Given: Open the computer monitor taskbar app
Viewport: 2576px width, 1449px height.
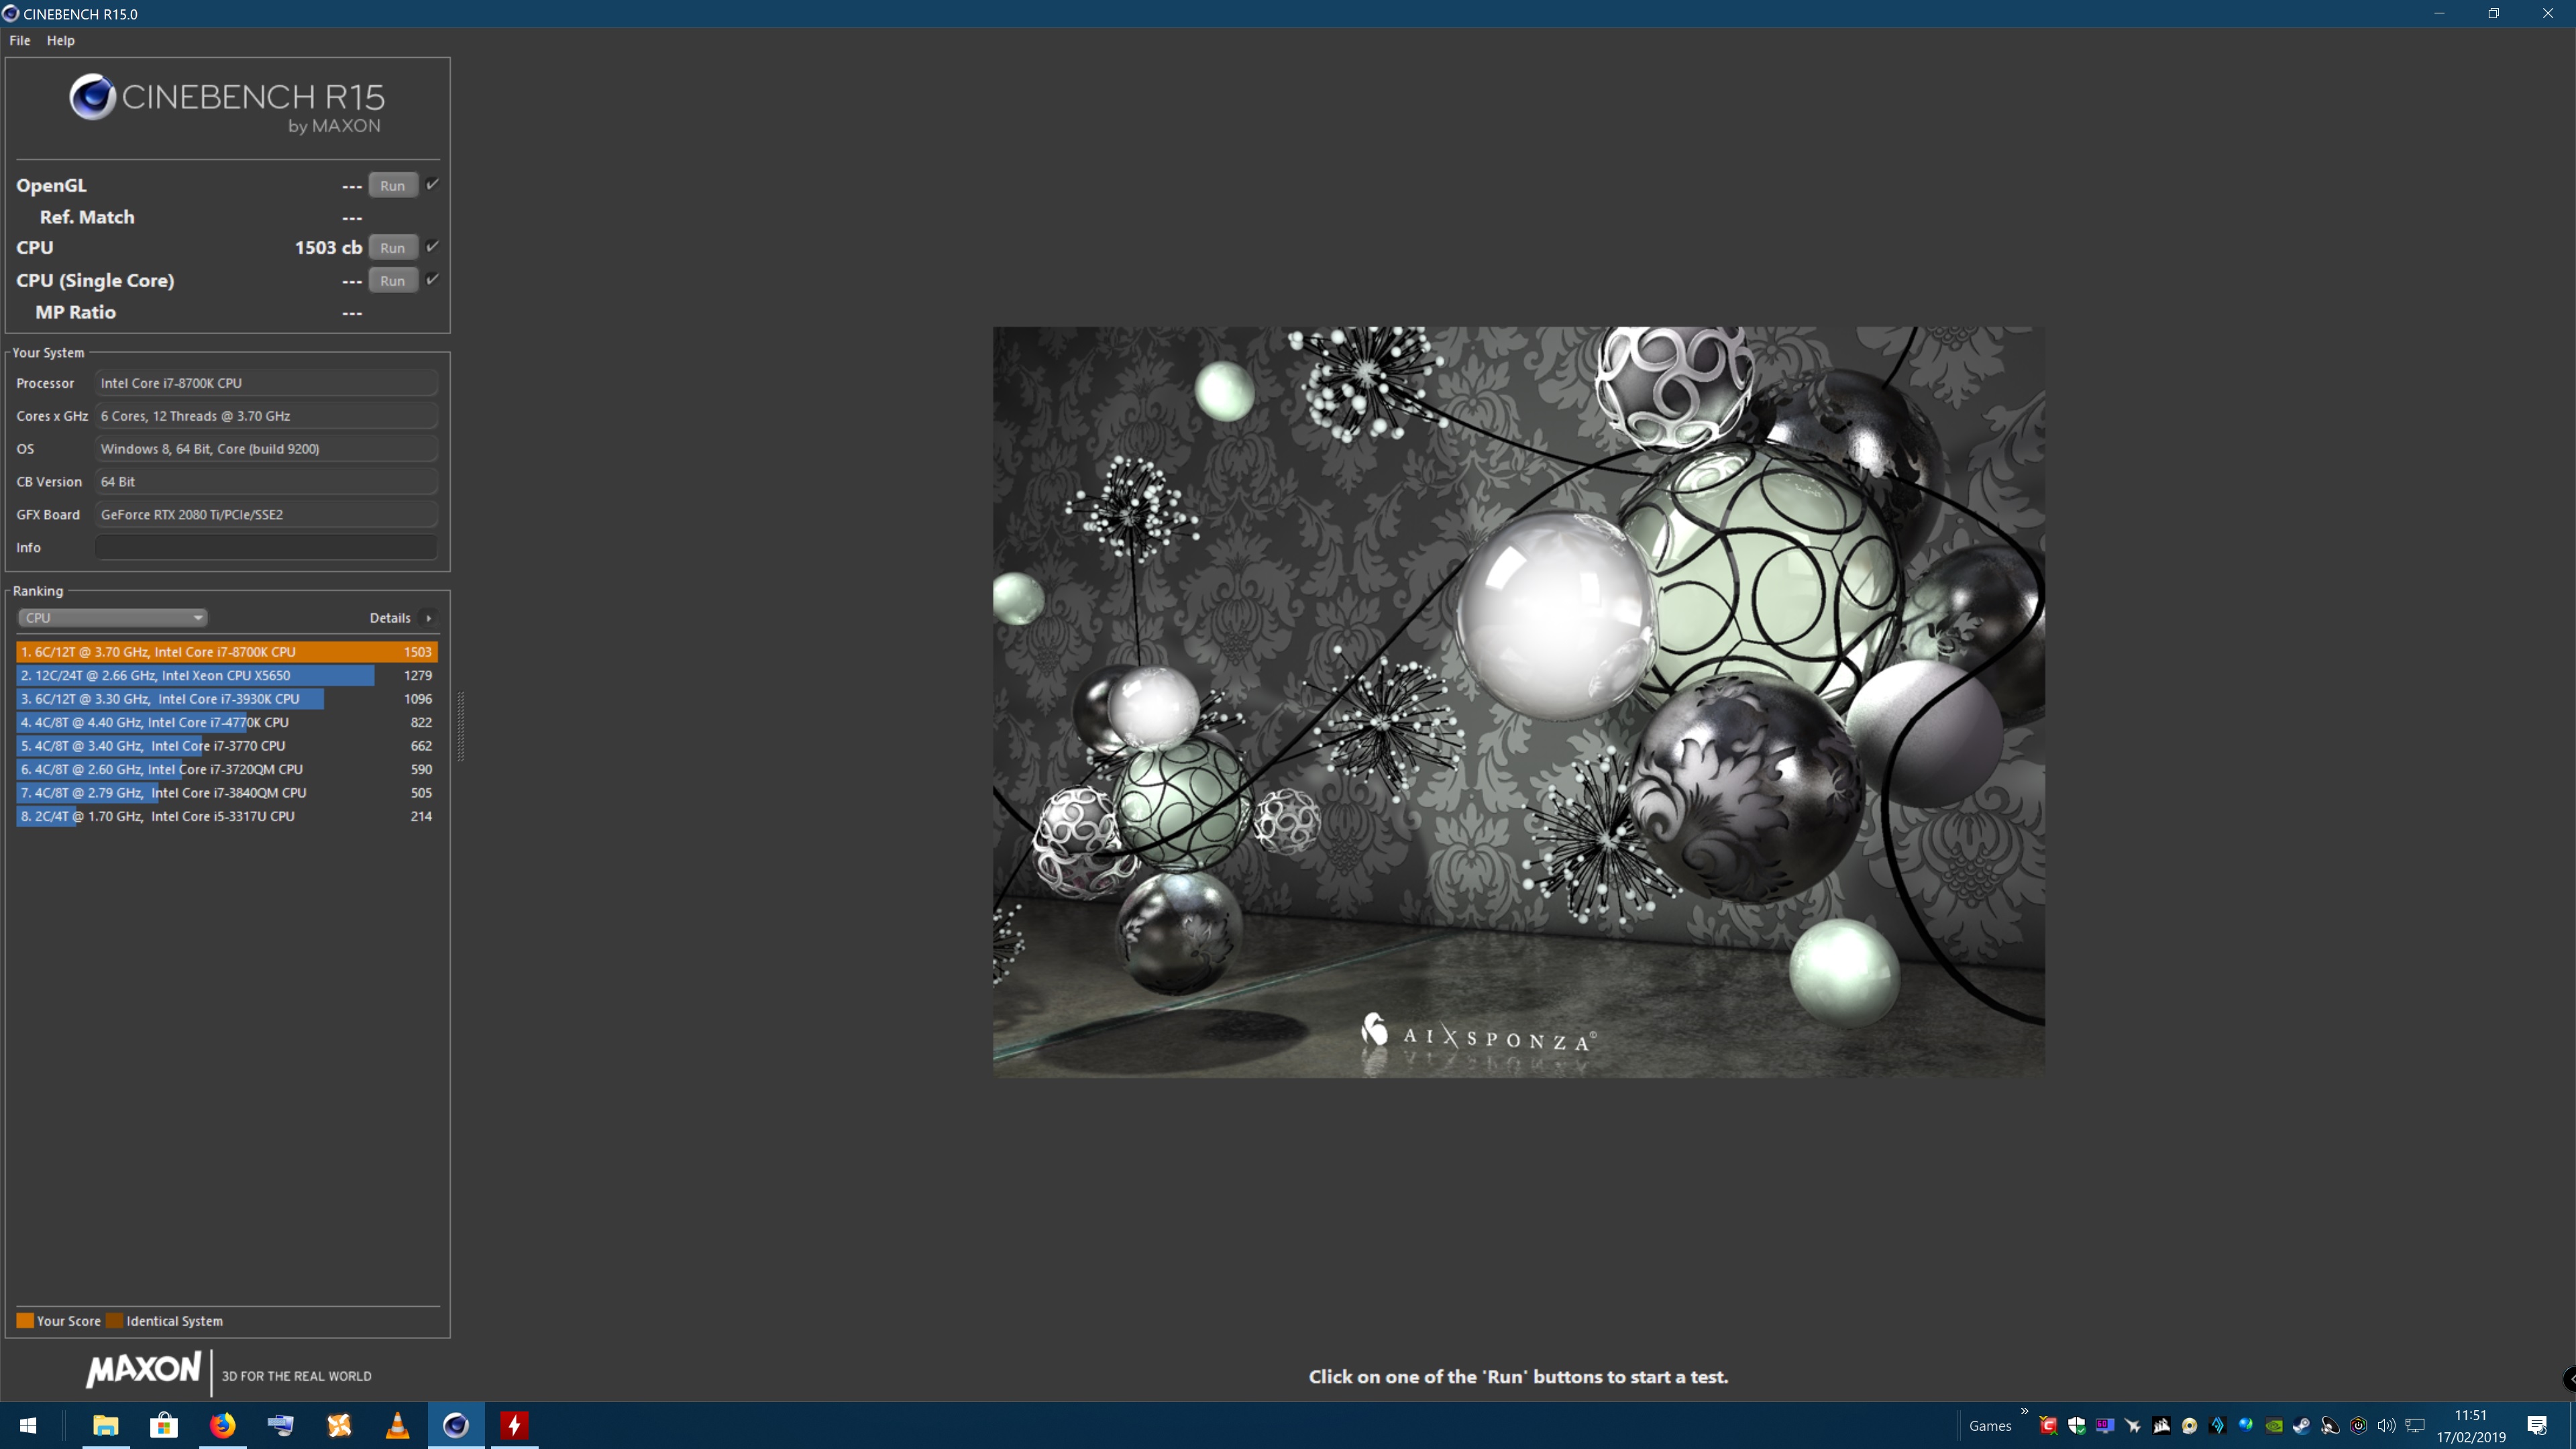Looking at the screenshot, I should point(281,1426).
